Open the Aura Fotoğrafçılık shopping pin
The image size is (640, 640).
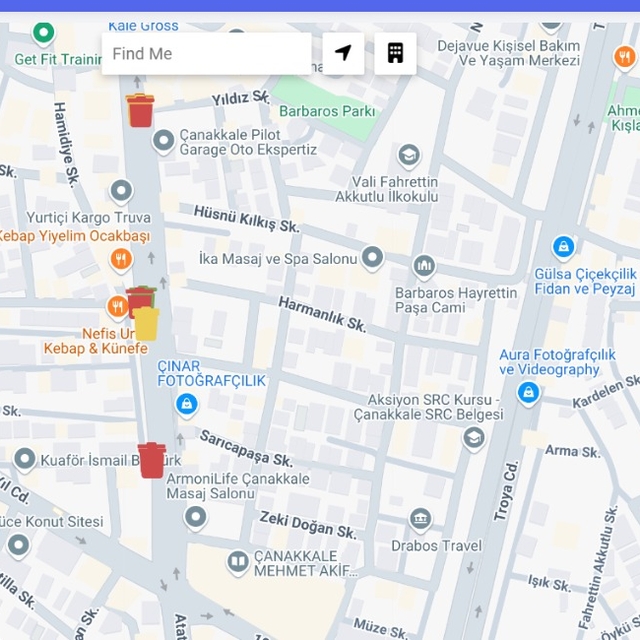(x=529, y=393)
